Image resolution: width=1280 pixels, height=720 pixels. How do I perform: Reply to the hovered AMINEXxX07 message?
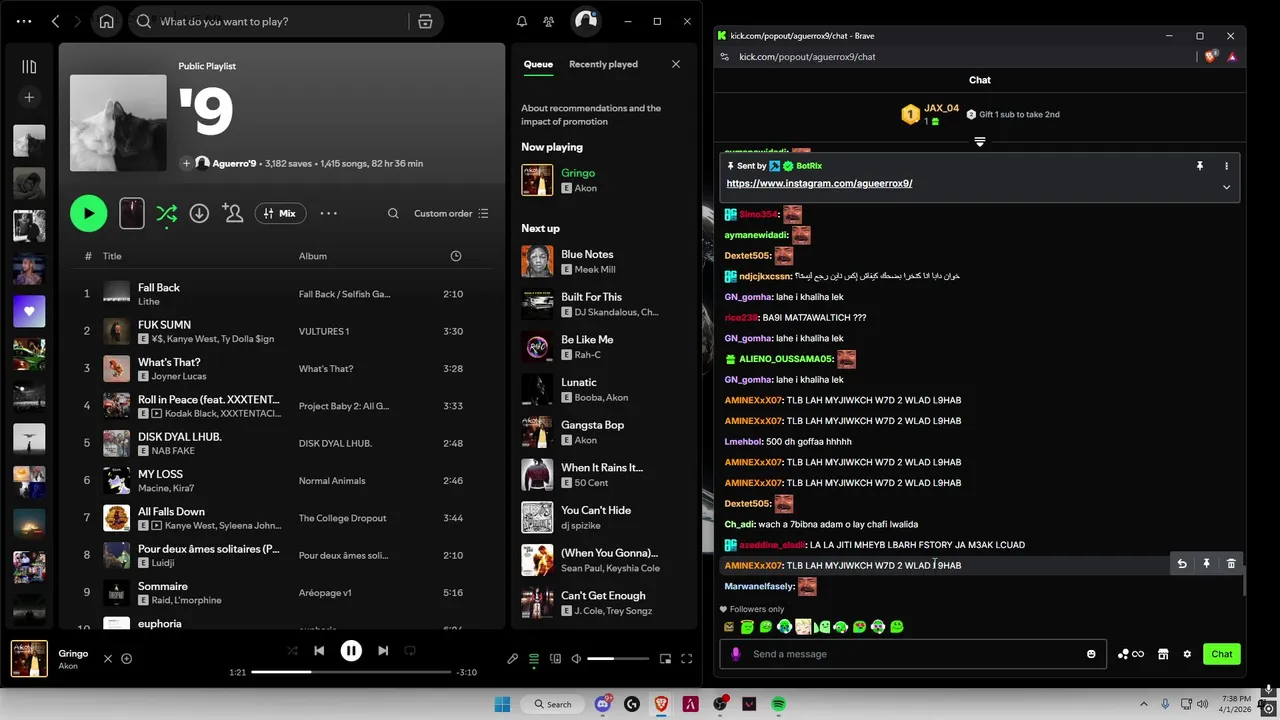tap(1182, 564)
